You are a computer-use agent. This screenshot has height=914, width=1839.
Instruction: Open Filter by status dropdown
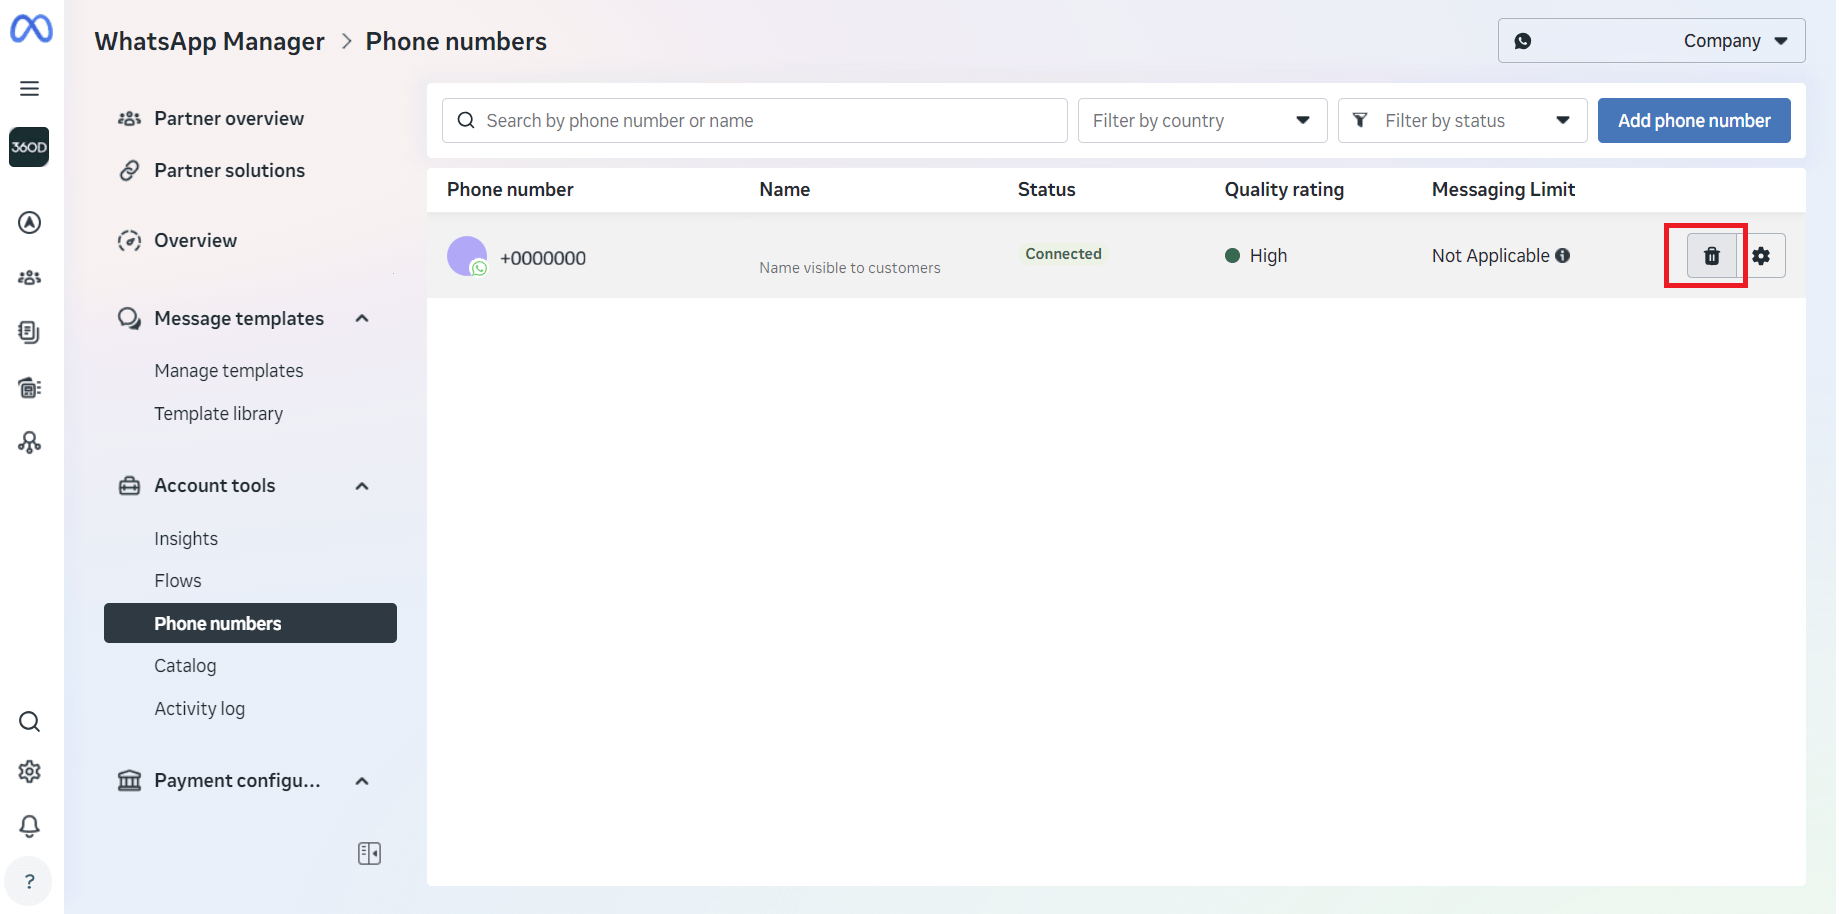[x=1462, y=121]
